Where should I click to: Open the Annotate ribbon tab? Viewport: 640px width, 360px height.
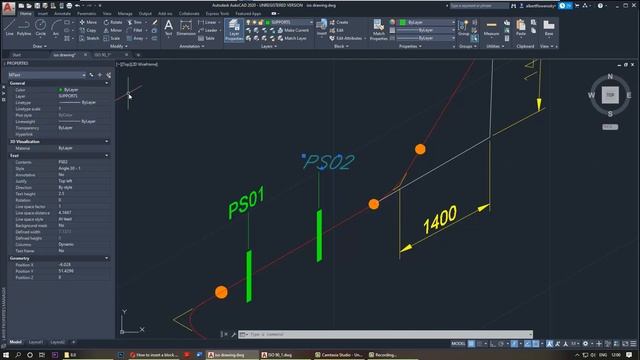point(62,13)
